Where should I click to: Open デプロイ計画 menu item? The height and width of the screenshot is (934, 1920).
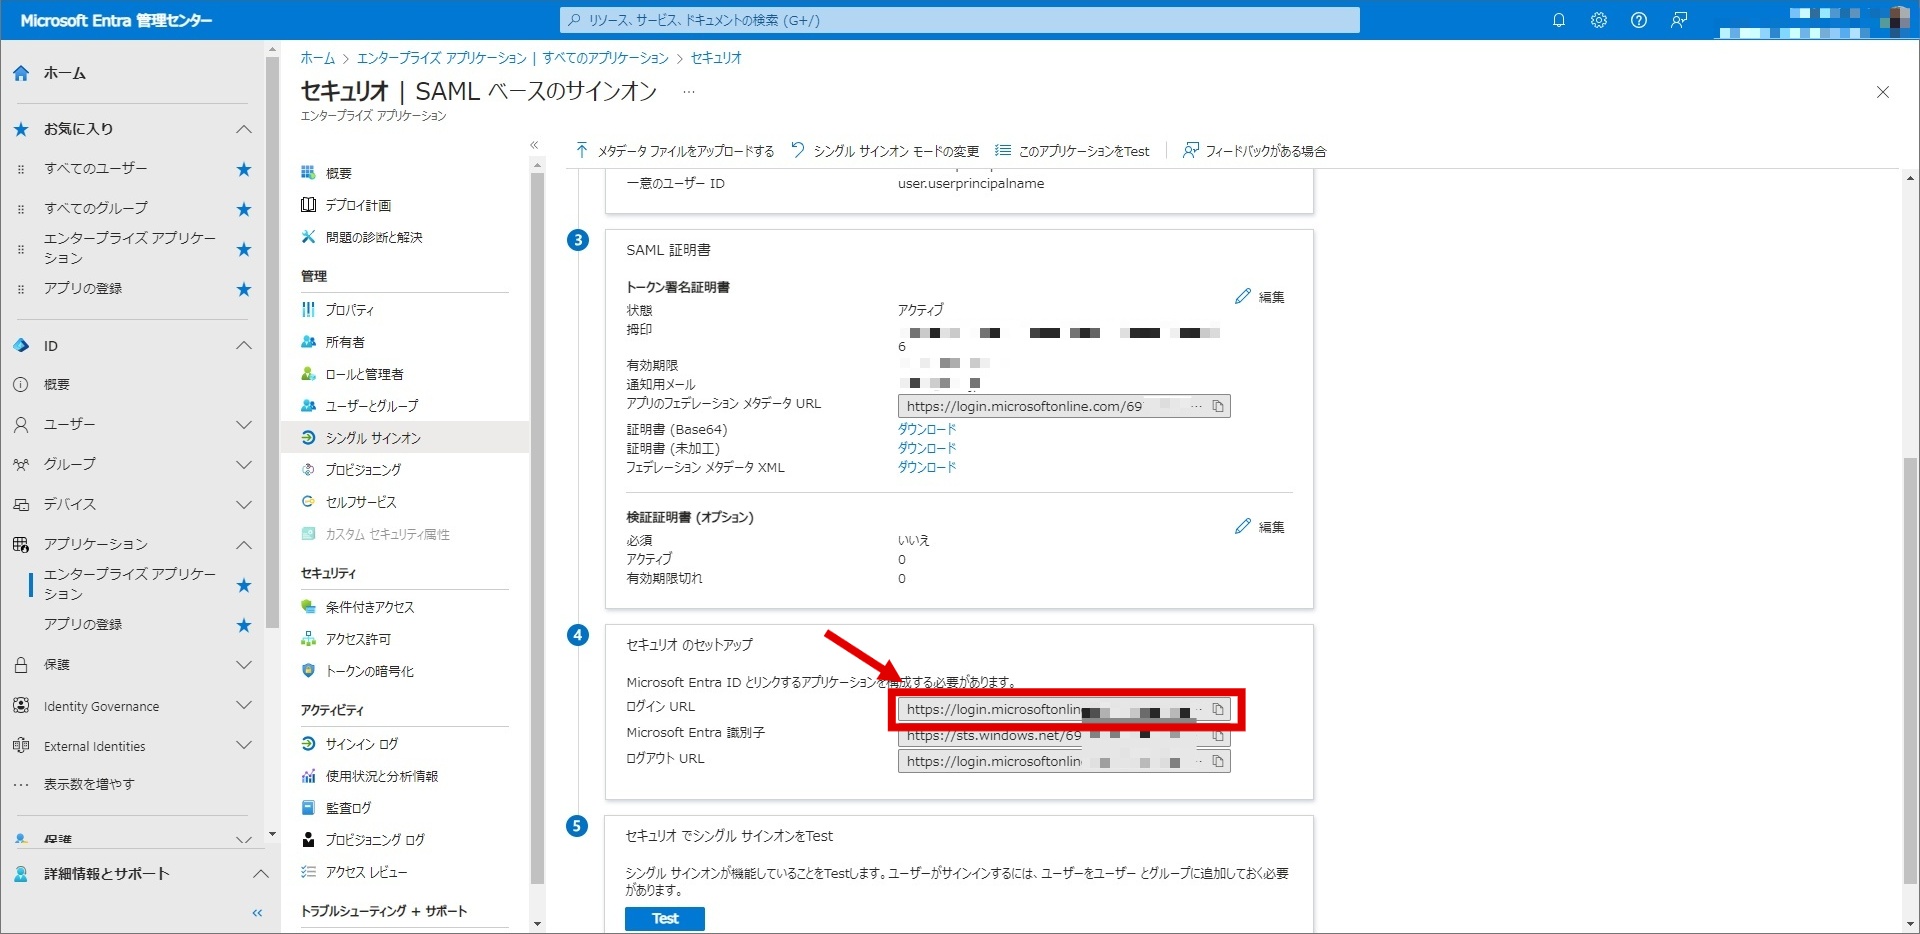(x=358, y=205)
